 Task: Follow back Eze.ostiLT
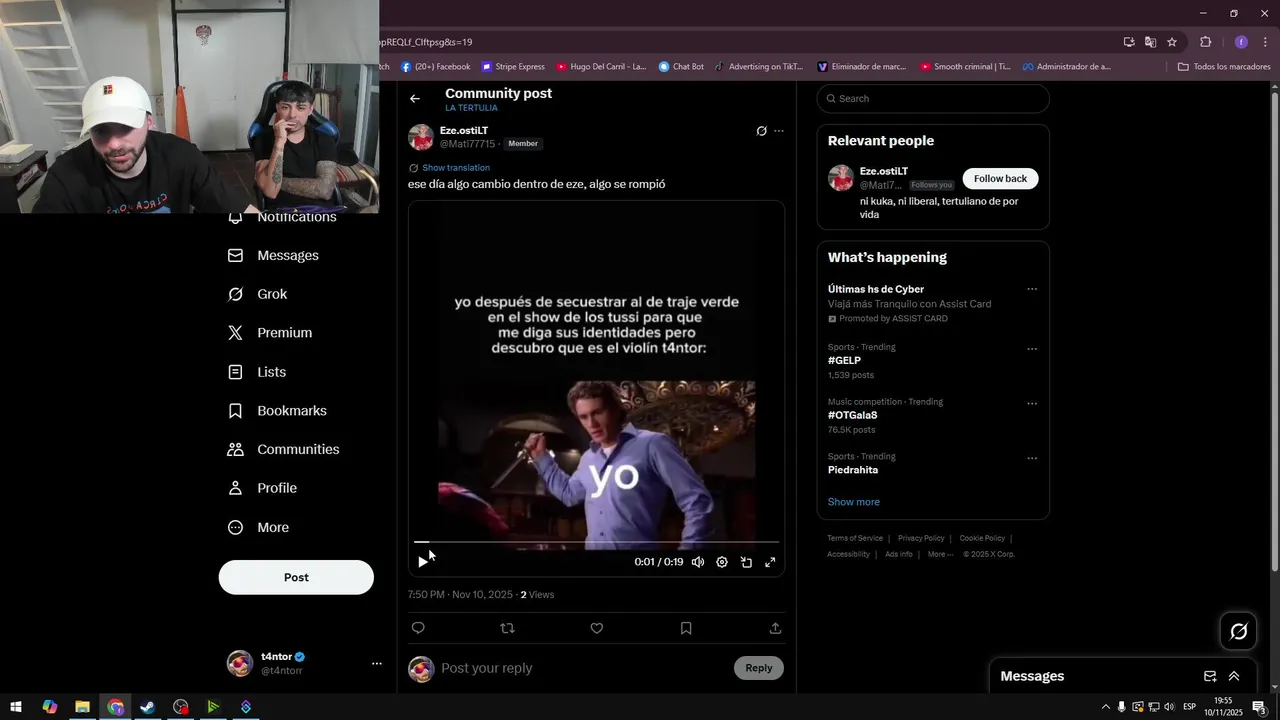click(x=1000, y=179)
